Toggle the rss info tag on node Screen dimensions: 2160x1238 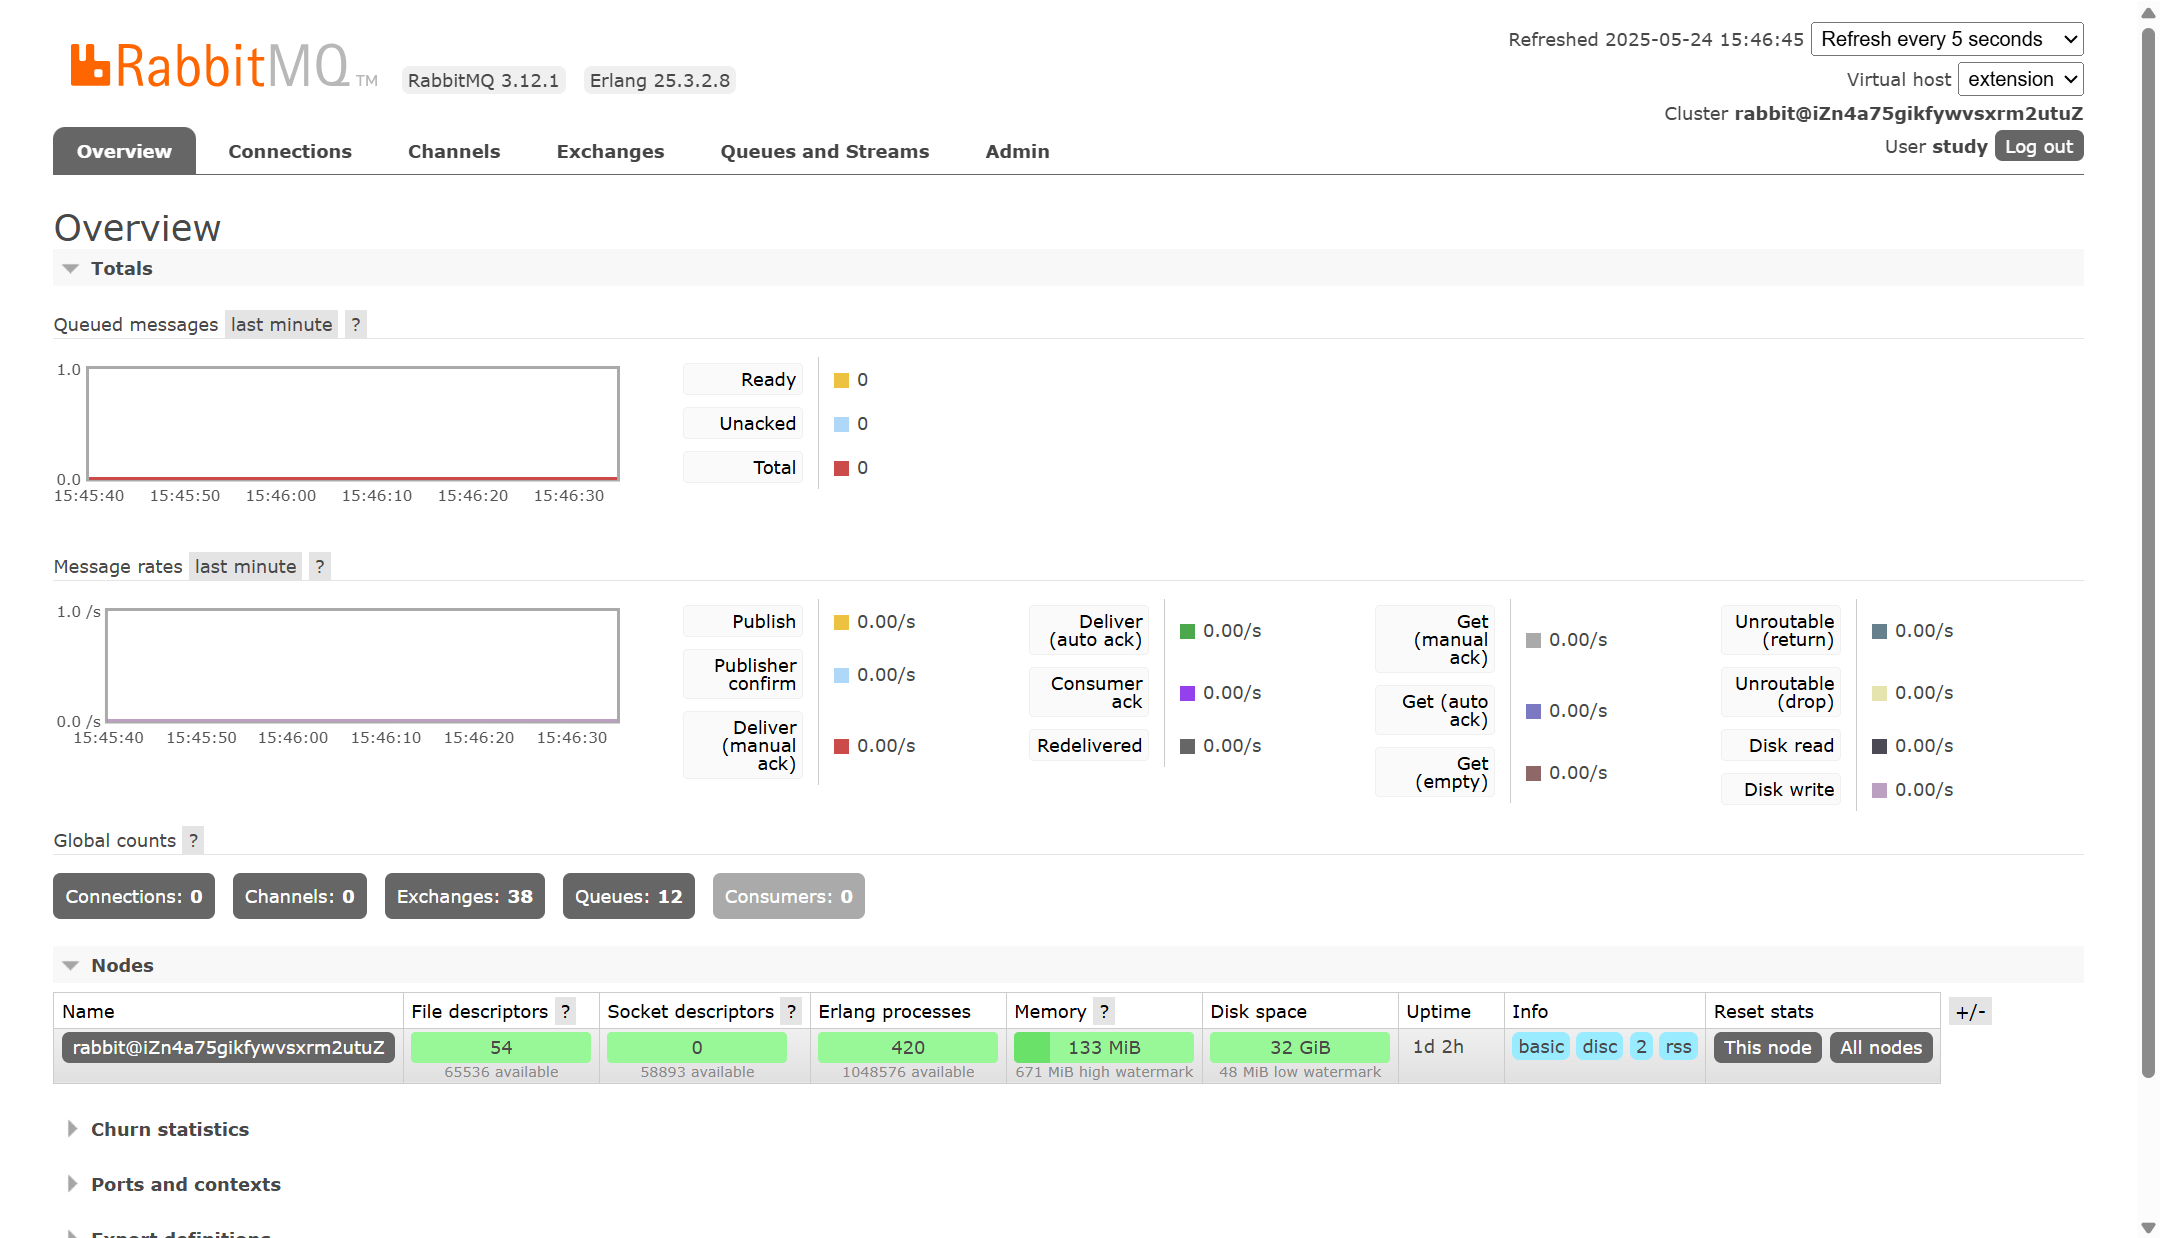pos(1678,1047)
